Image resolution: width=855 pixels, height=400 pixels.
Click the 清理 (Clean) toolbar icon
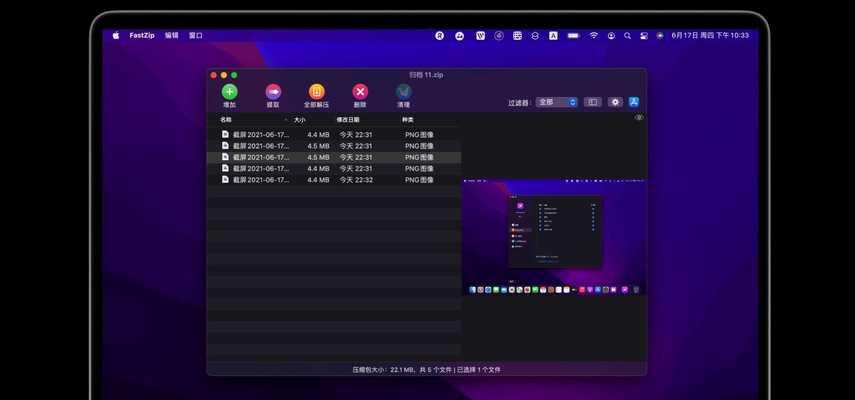[404, 92]
